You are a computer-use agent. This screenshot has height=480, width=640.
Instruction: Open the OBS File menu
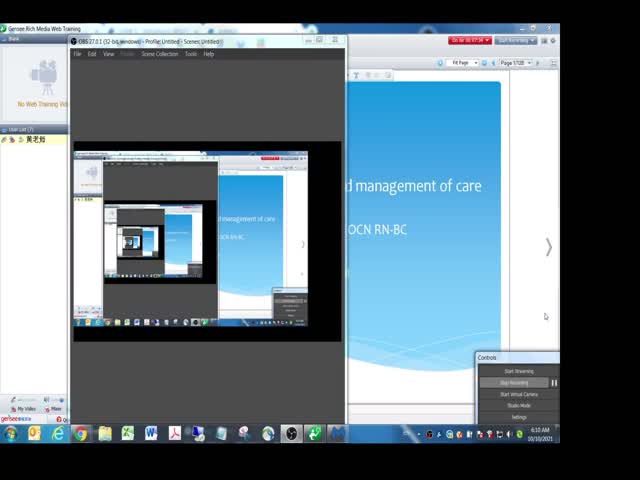(x=78, y=54)
